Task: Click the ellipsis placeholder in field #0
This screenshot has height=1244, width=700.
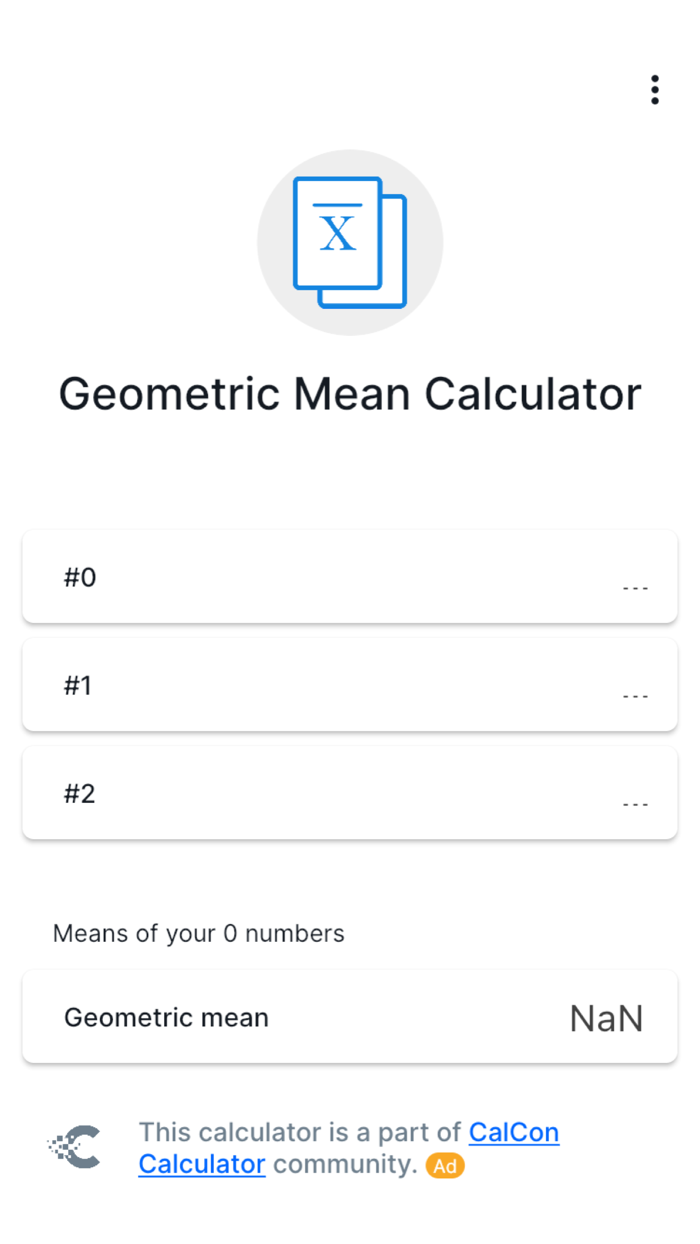Action: (x=636, y=586)
